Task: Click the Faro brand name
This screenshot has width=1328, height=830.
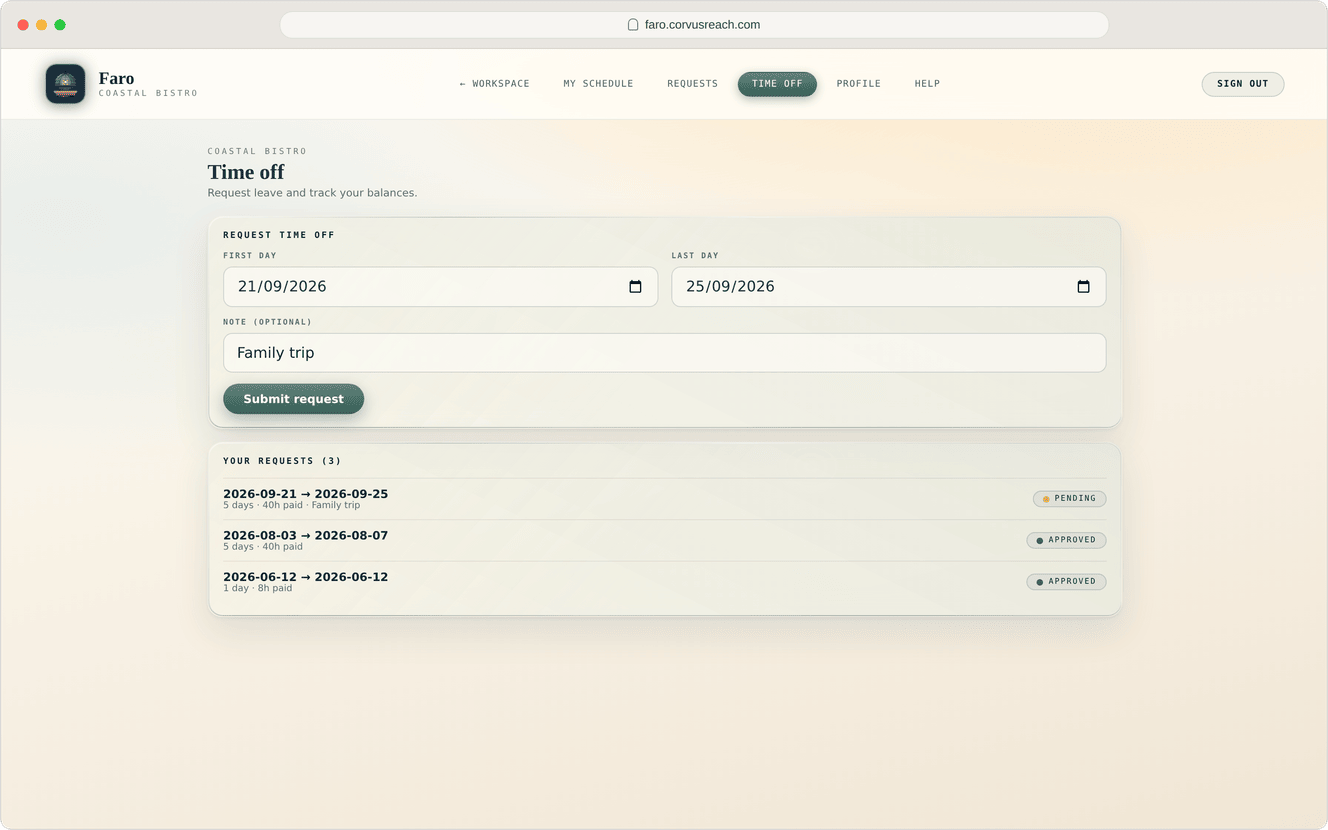Action: coord(116,78)
